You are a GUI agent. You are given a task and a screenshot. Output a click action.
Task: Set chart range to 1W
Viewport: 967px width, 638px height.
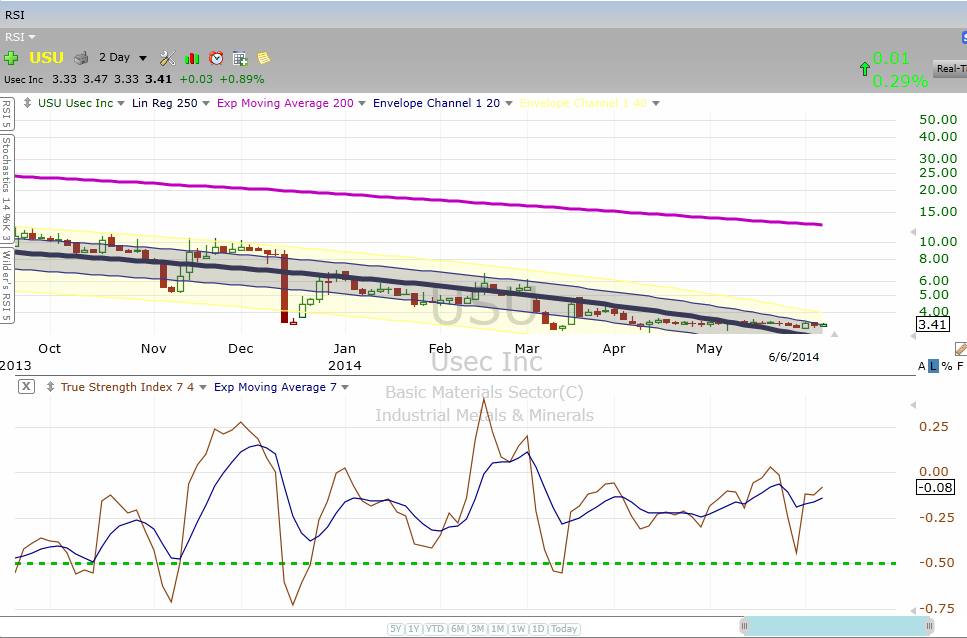(x=518, y=629)
